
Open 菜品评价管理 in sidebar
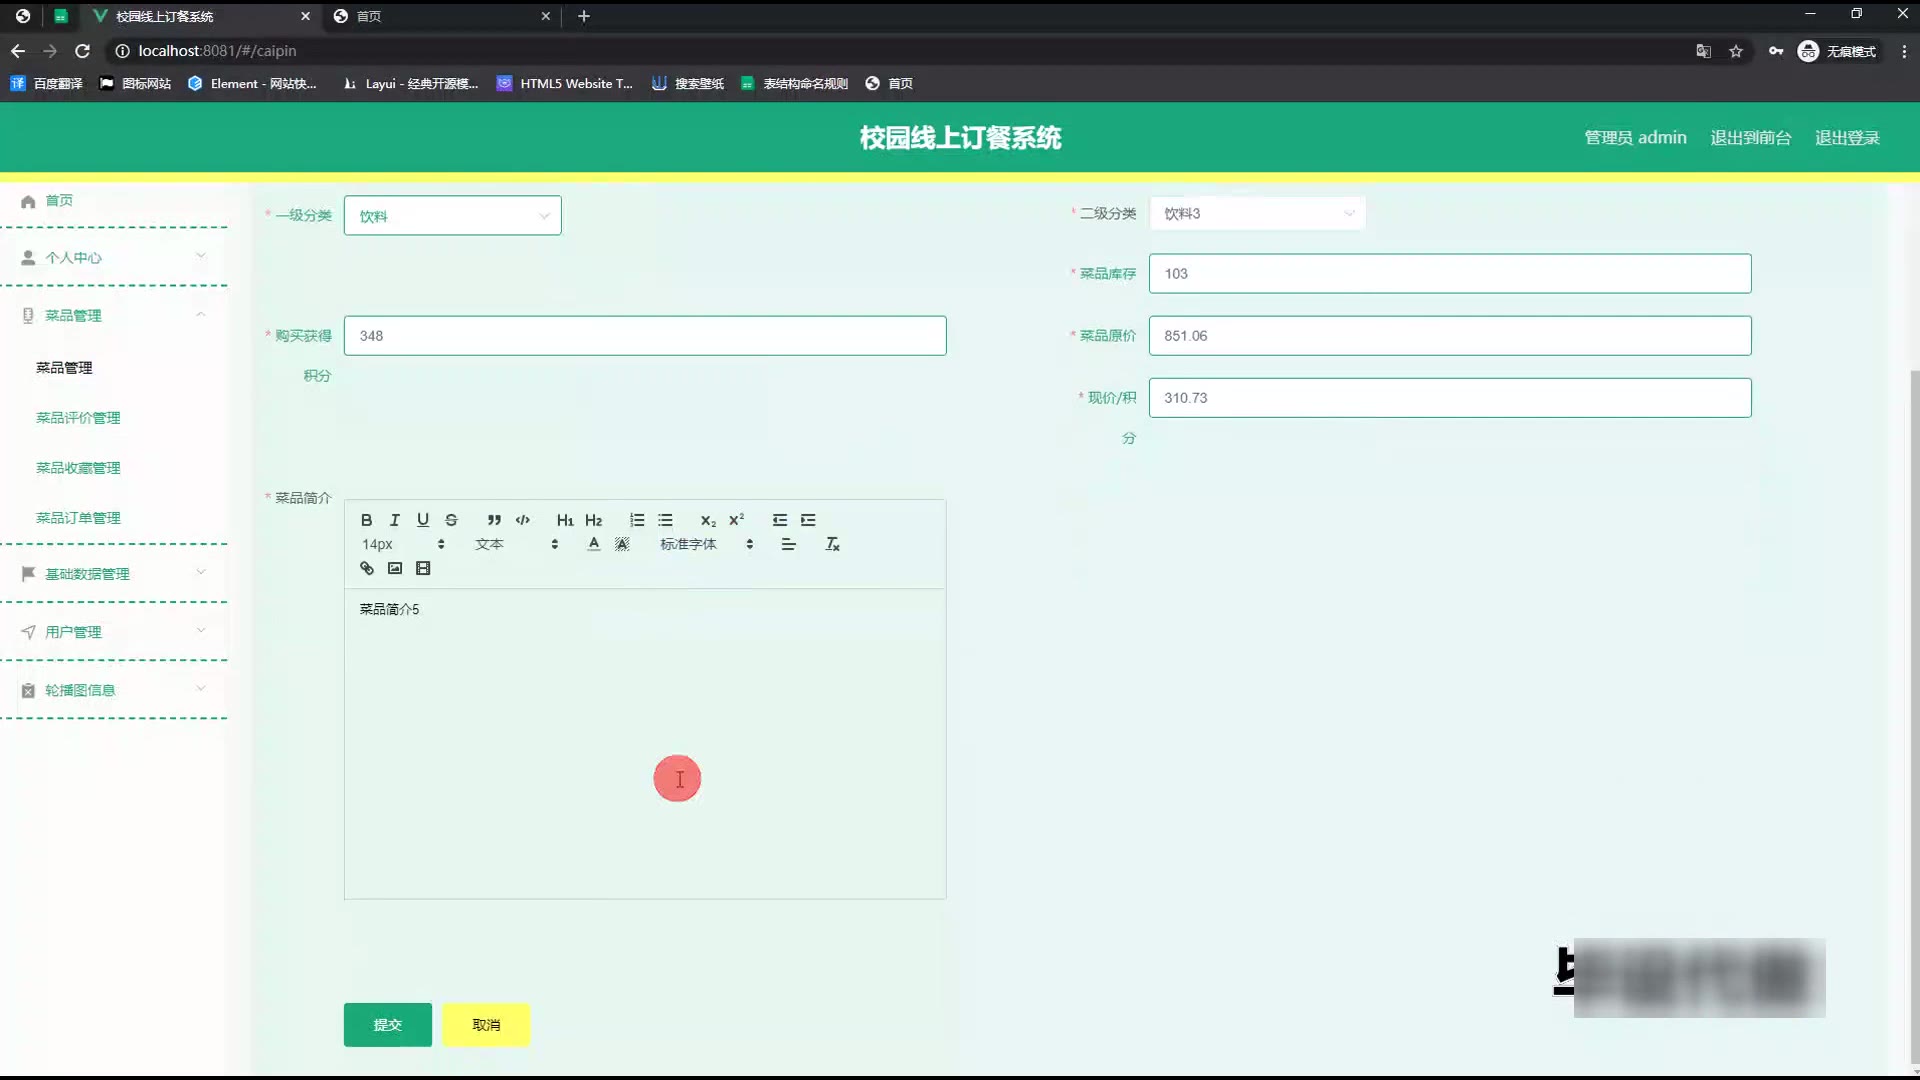click(x=78, y=418)
